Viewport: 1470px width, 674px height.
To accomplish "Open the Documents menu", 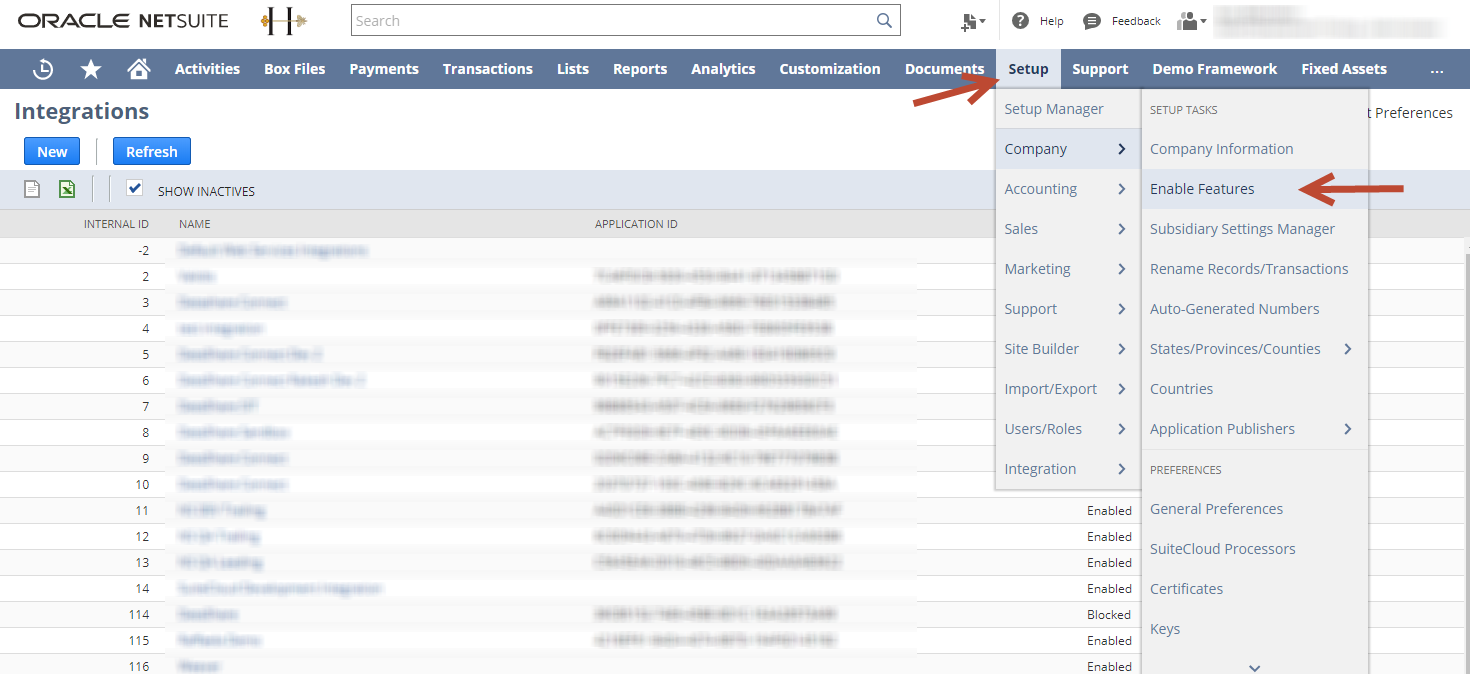I will [944, 69].
